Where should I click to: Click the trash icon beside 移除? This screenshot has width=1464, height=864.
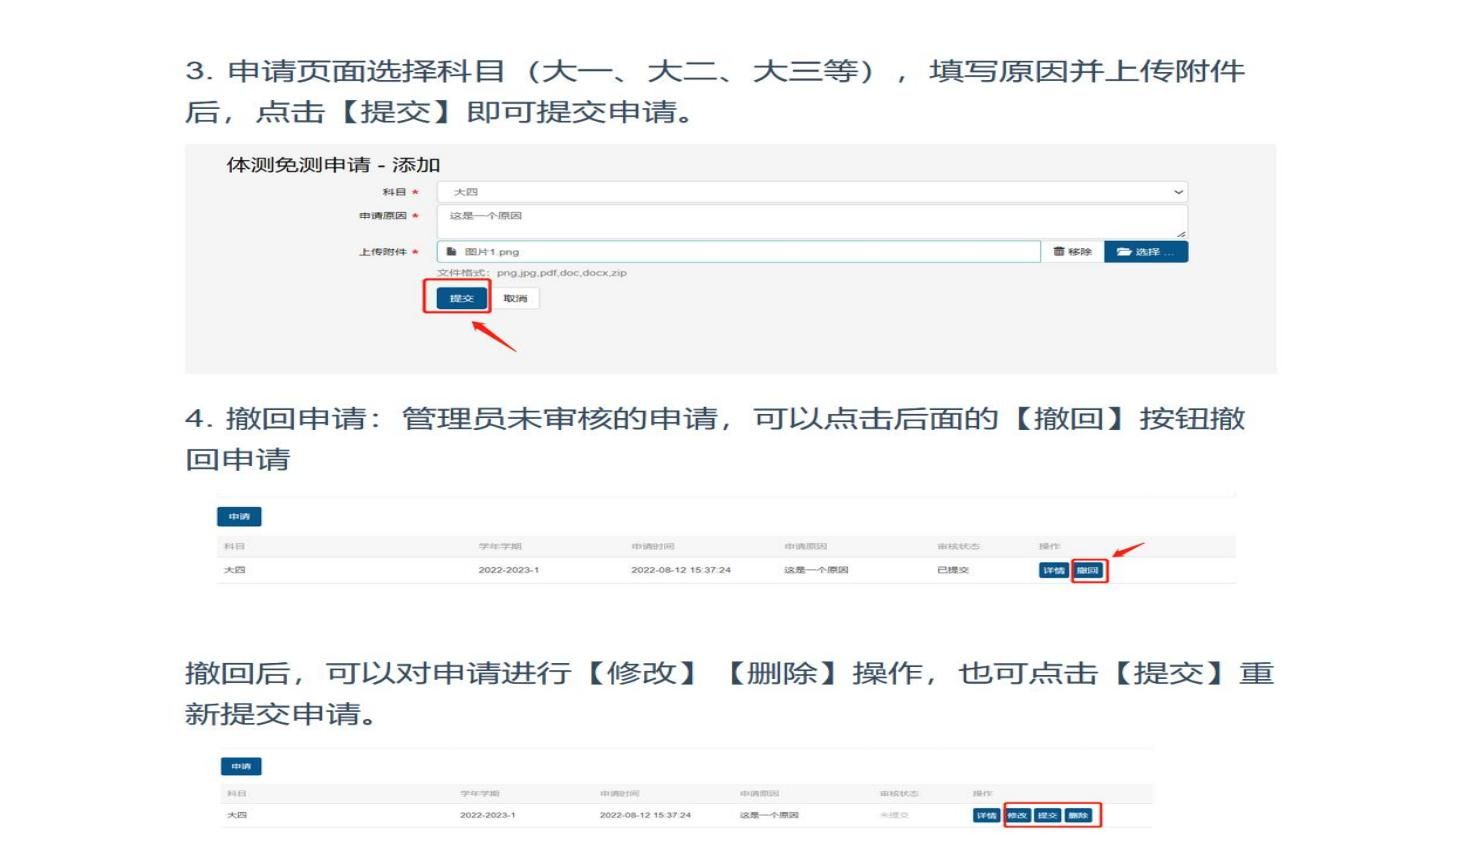(1059, 252)
